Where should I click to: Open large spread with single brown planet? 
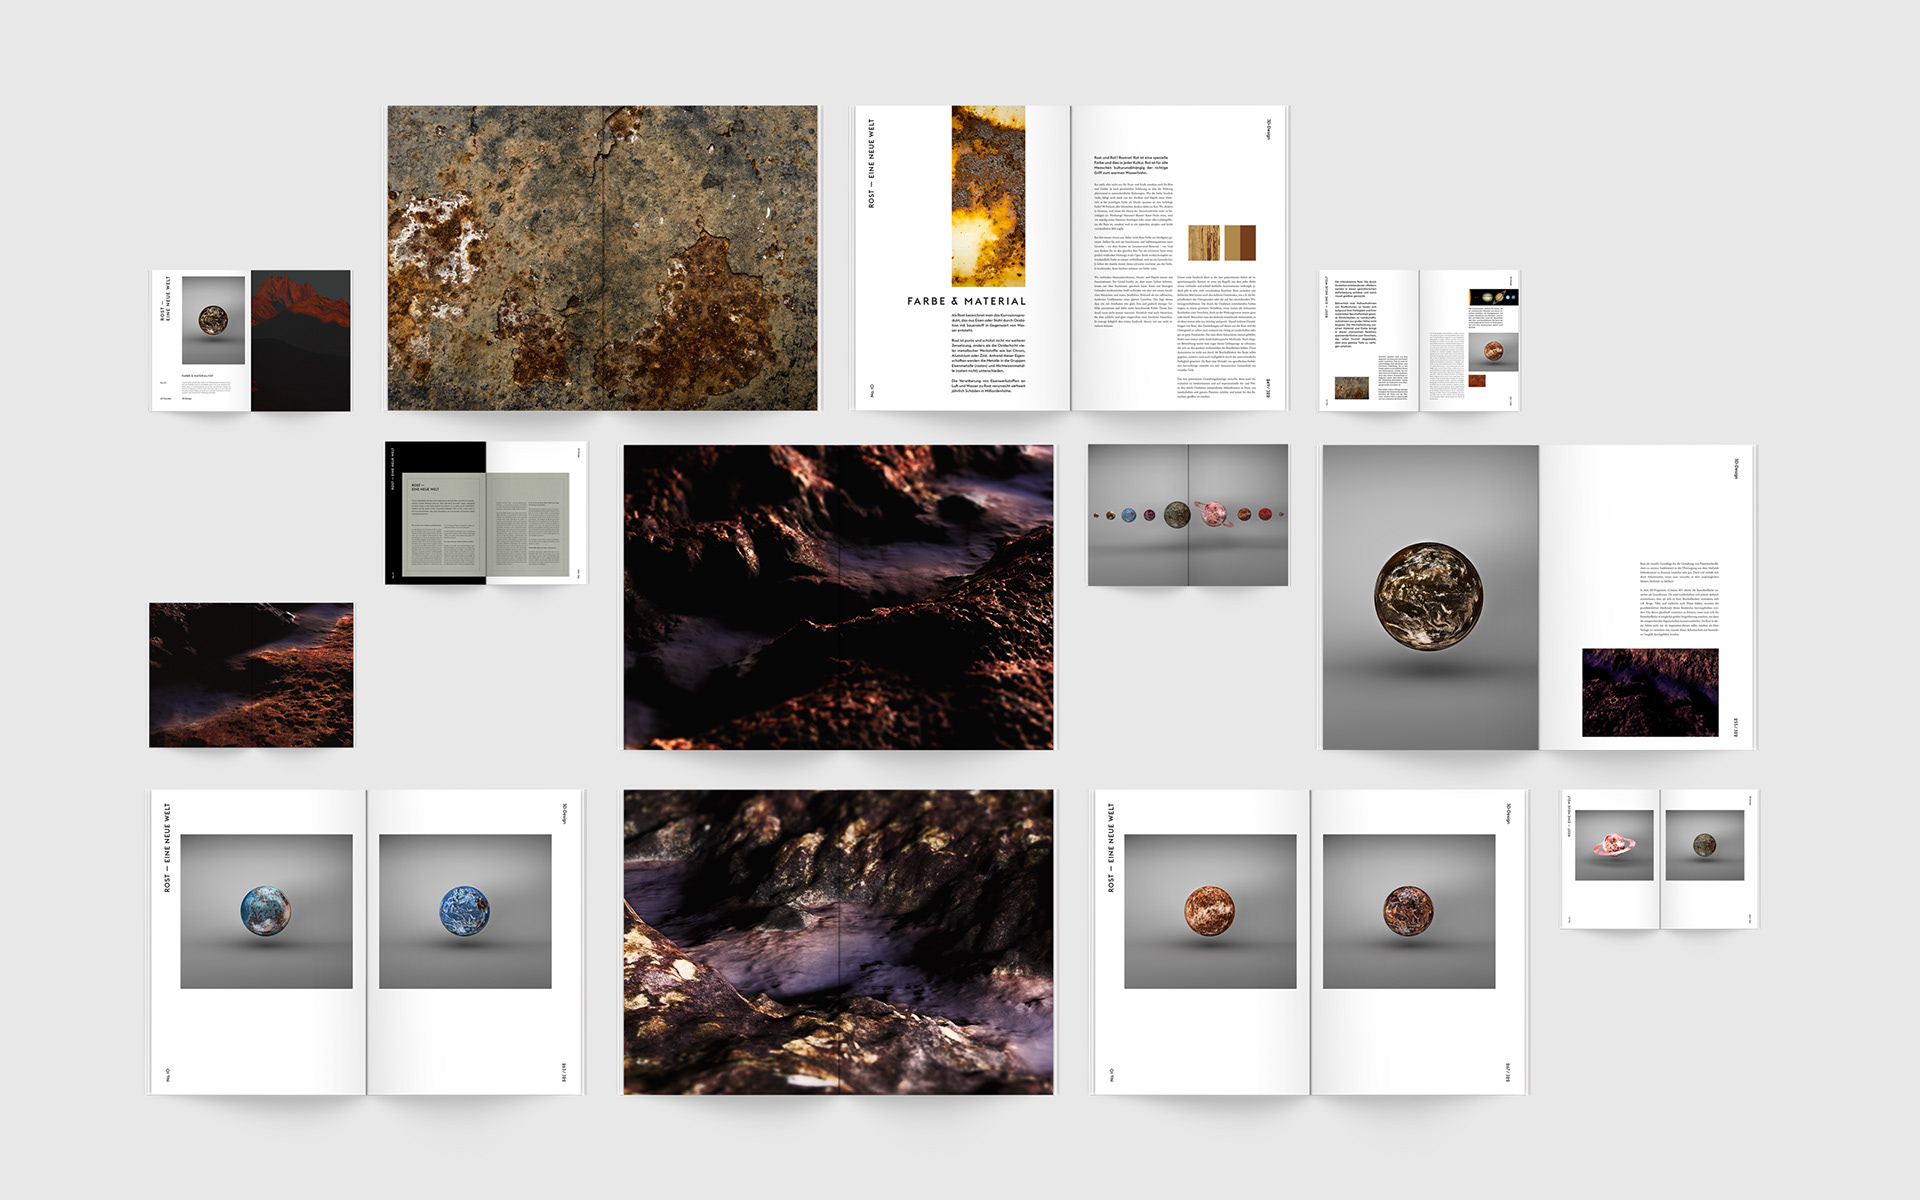coord(1538,597)
